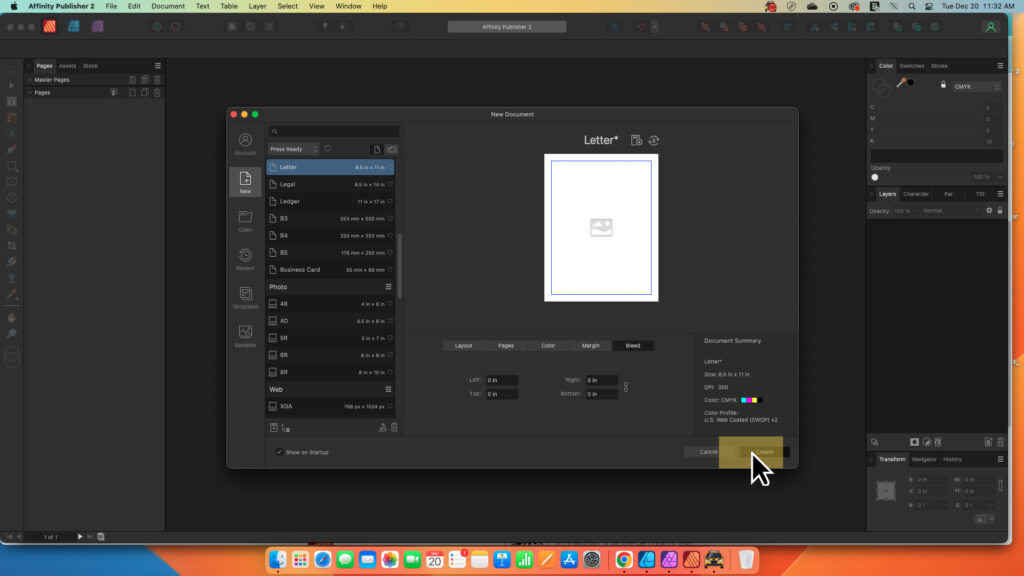Click the adjustment icon in Layers panel
The width and height of the screenshot is (1024, 576).
coord(926,442)
